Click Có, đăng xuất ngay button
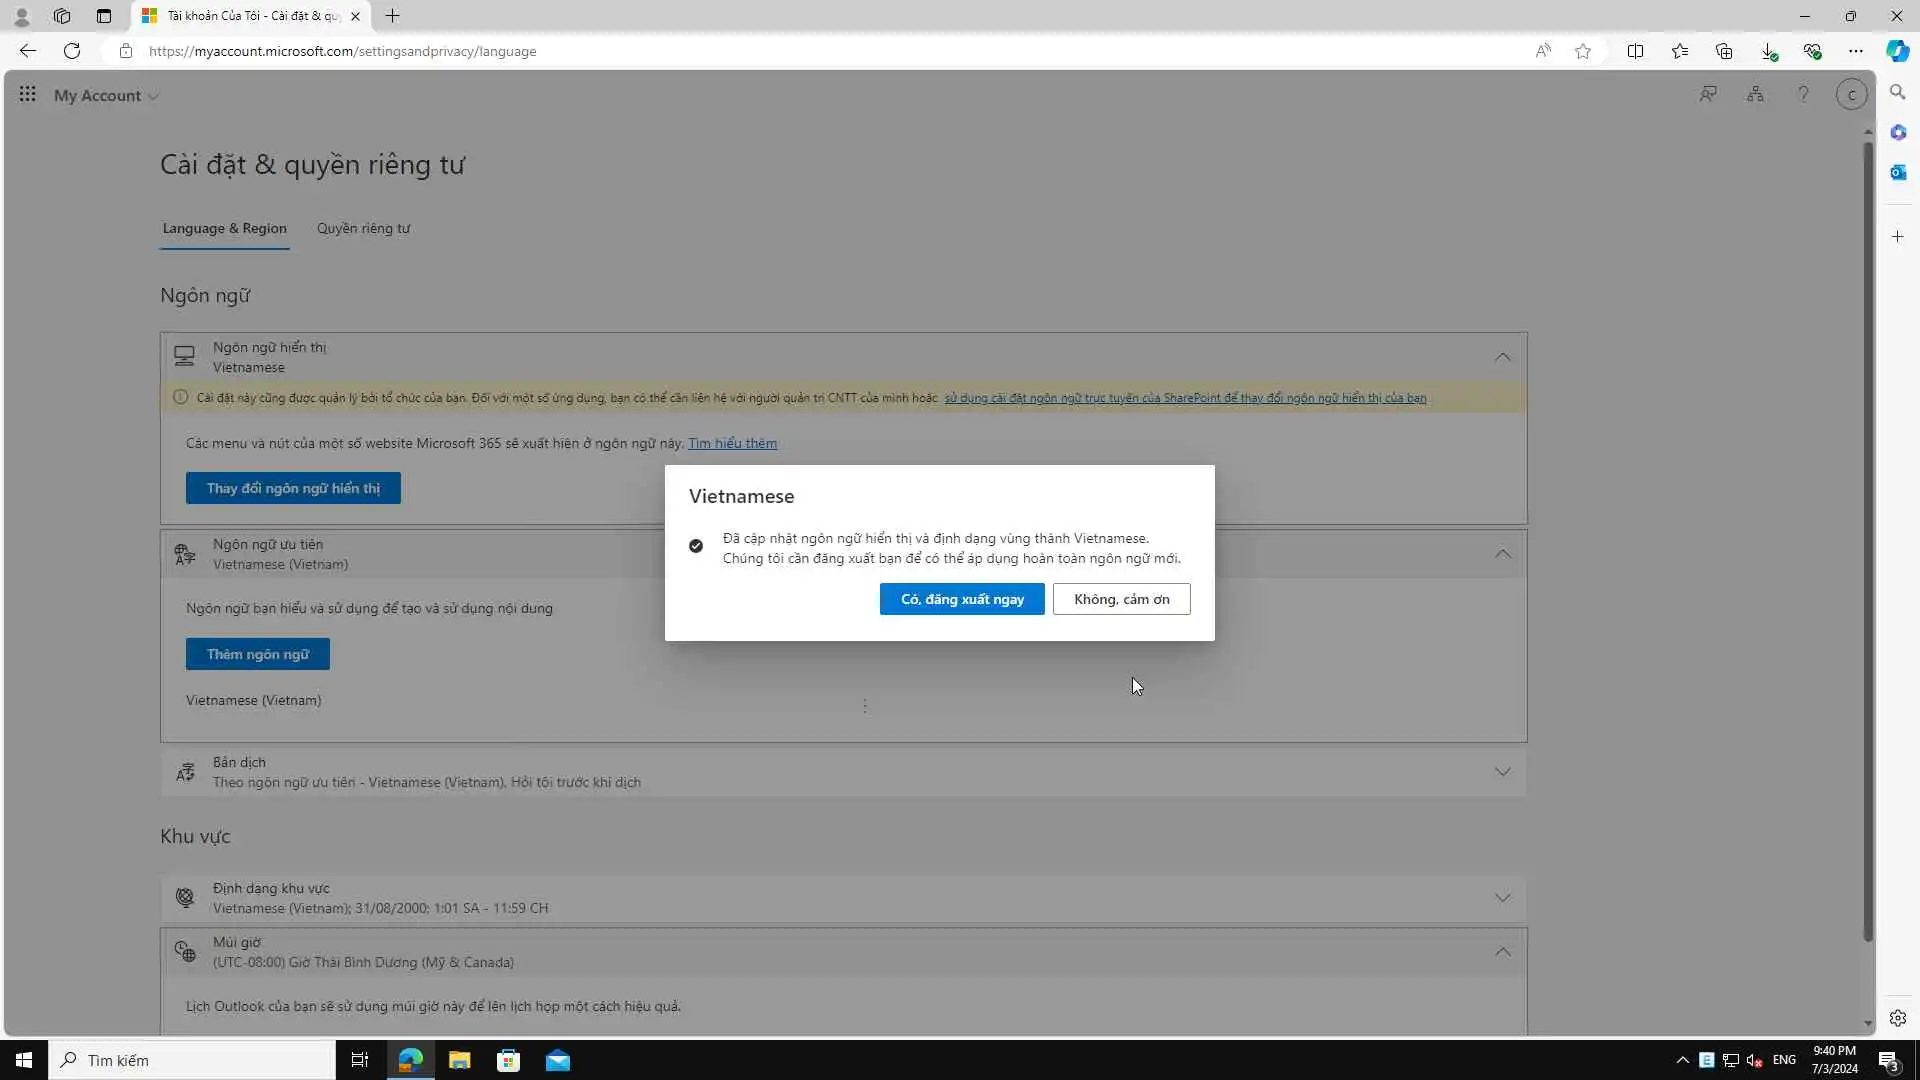The height and width of the screenshot is (1080, 1920). point(961,599)
